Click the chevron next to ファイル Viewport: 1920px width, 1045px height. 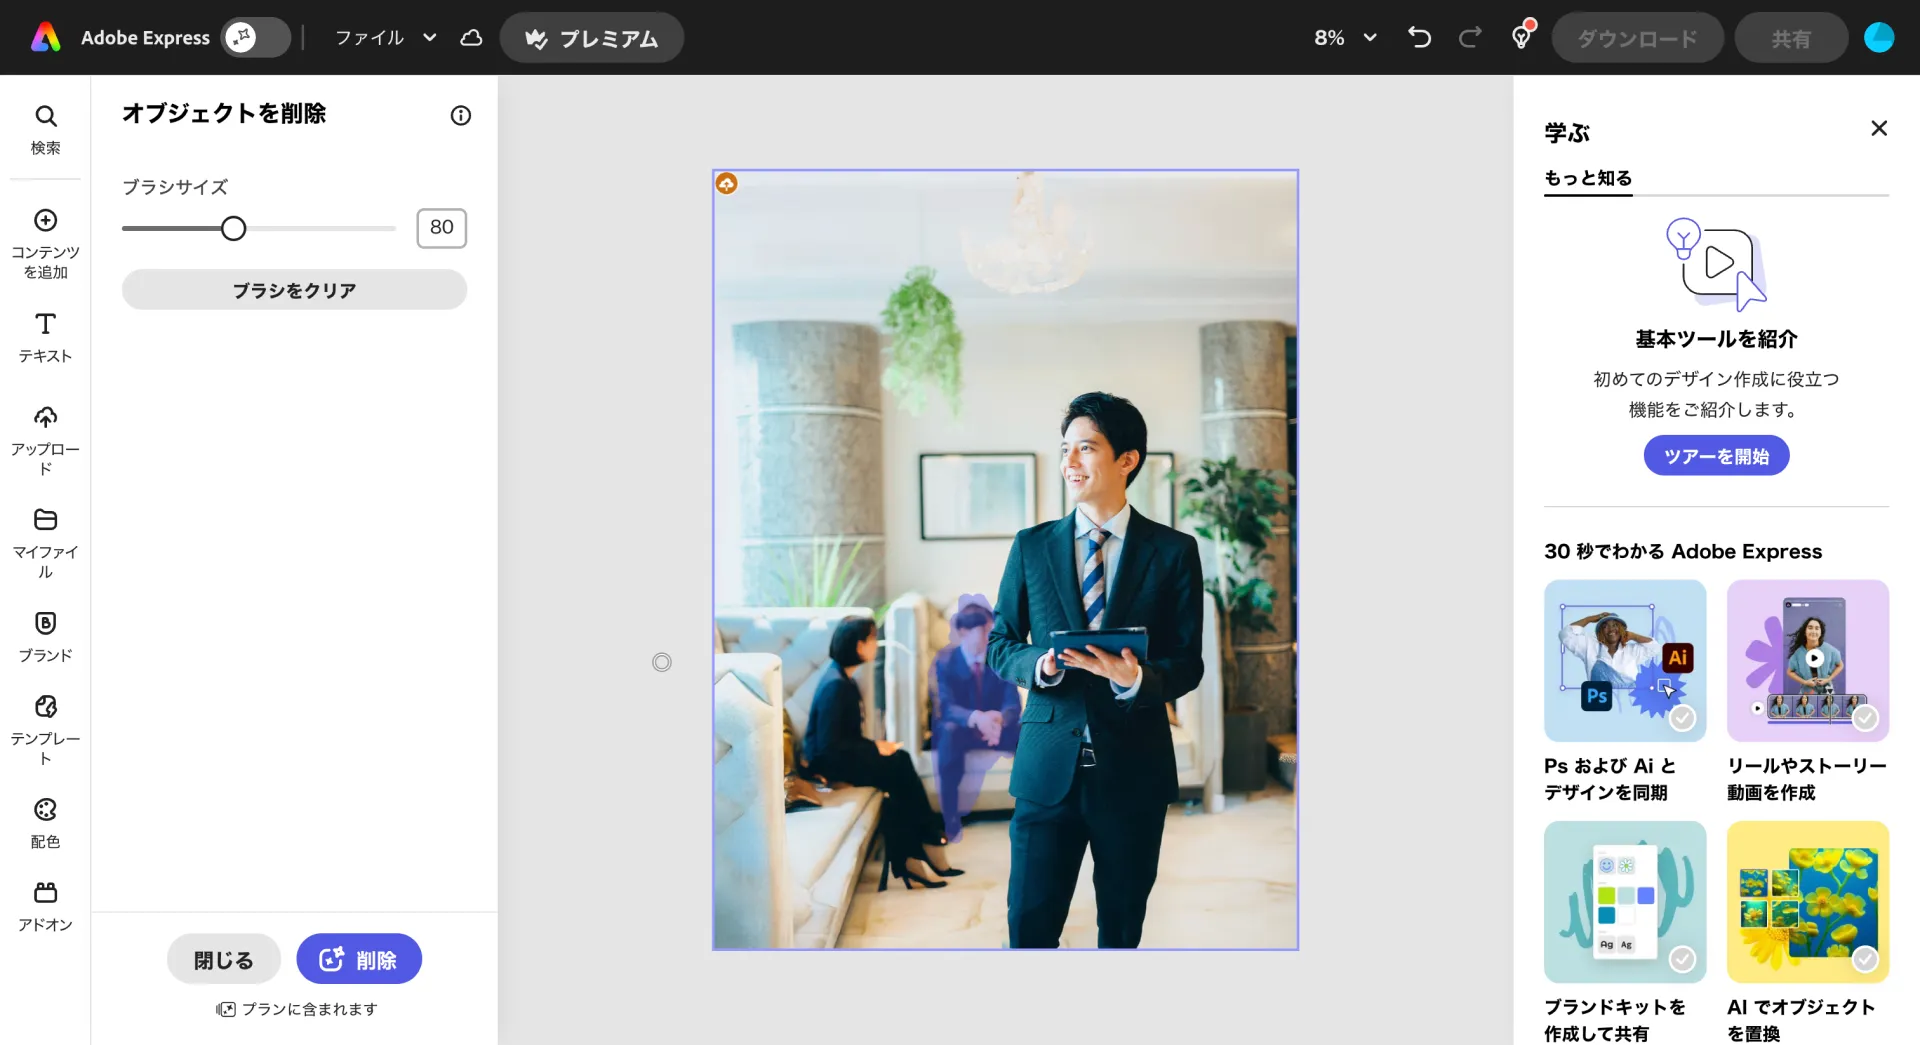430,38
